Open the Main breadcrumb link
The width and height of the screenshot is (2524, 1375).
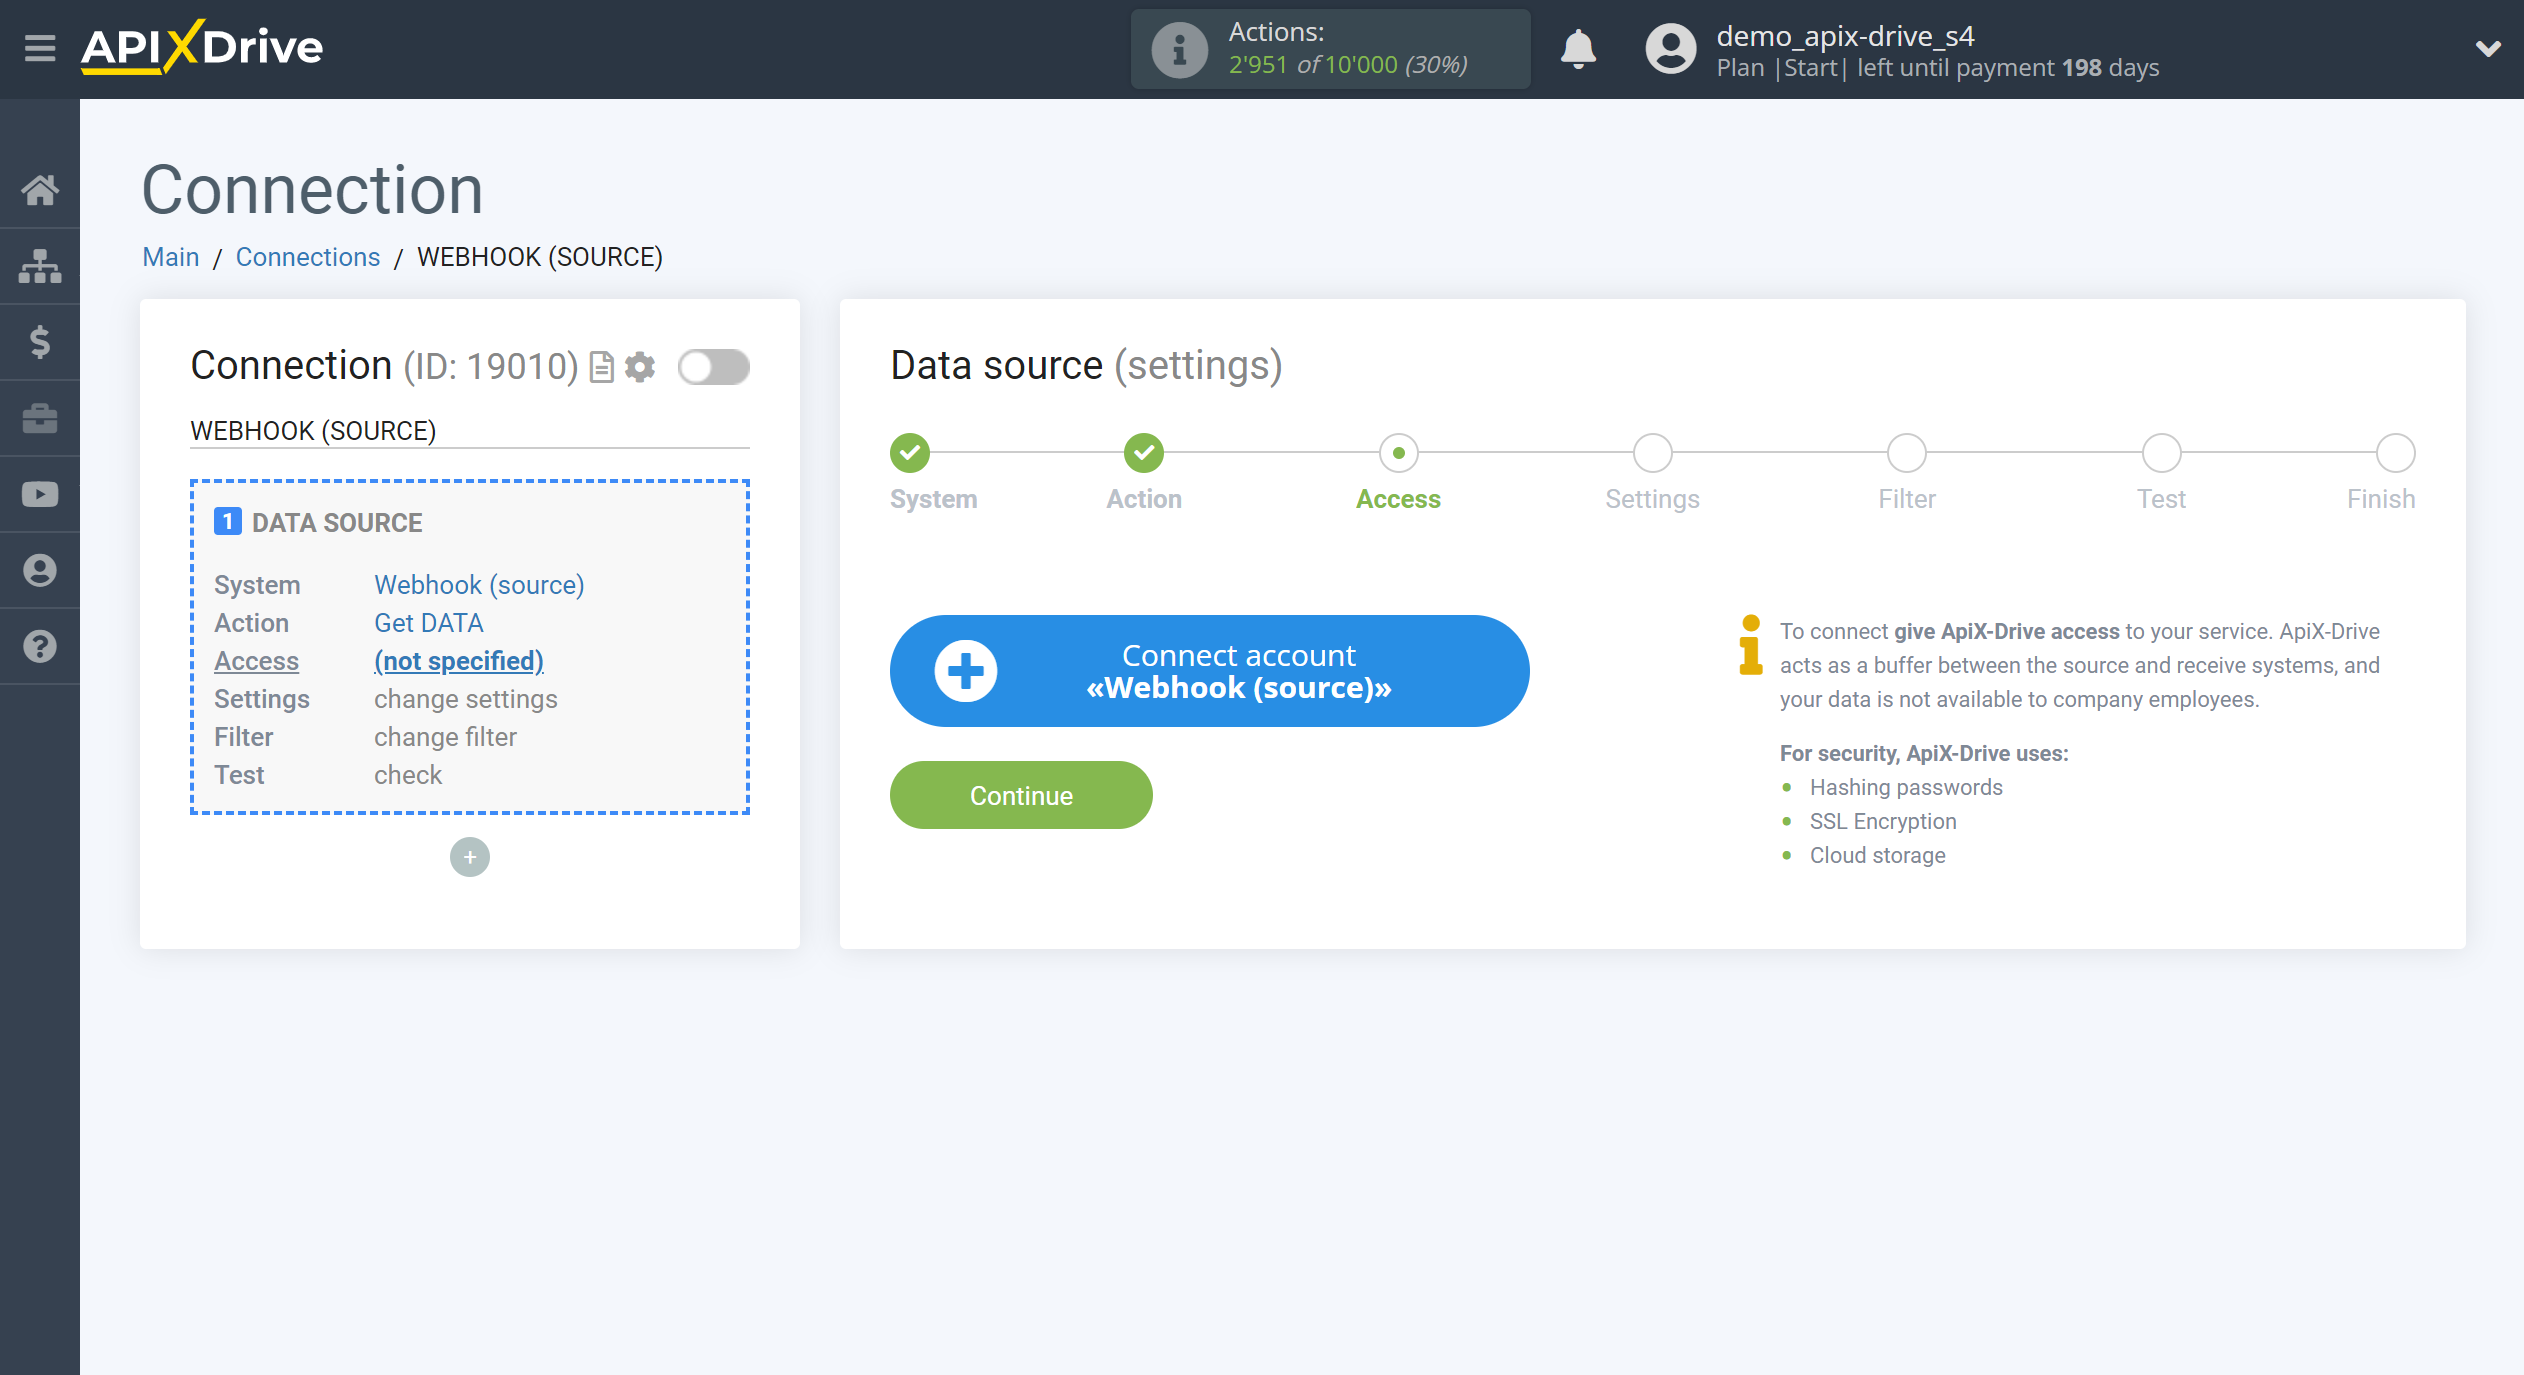click(171, 257)
